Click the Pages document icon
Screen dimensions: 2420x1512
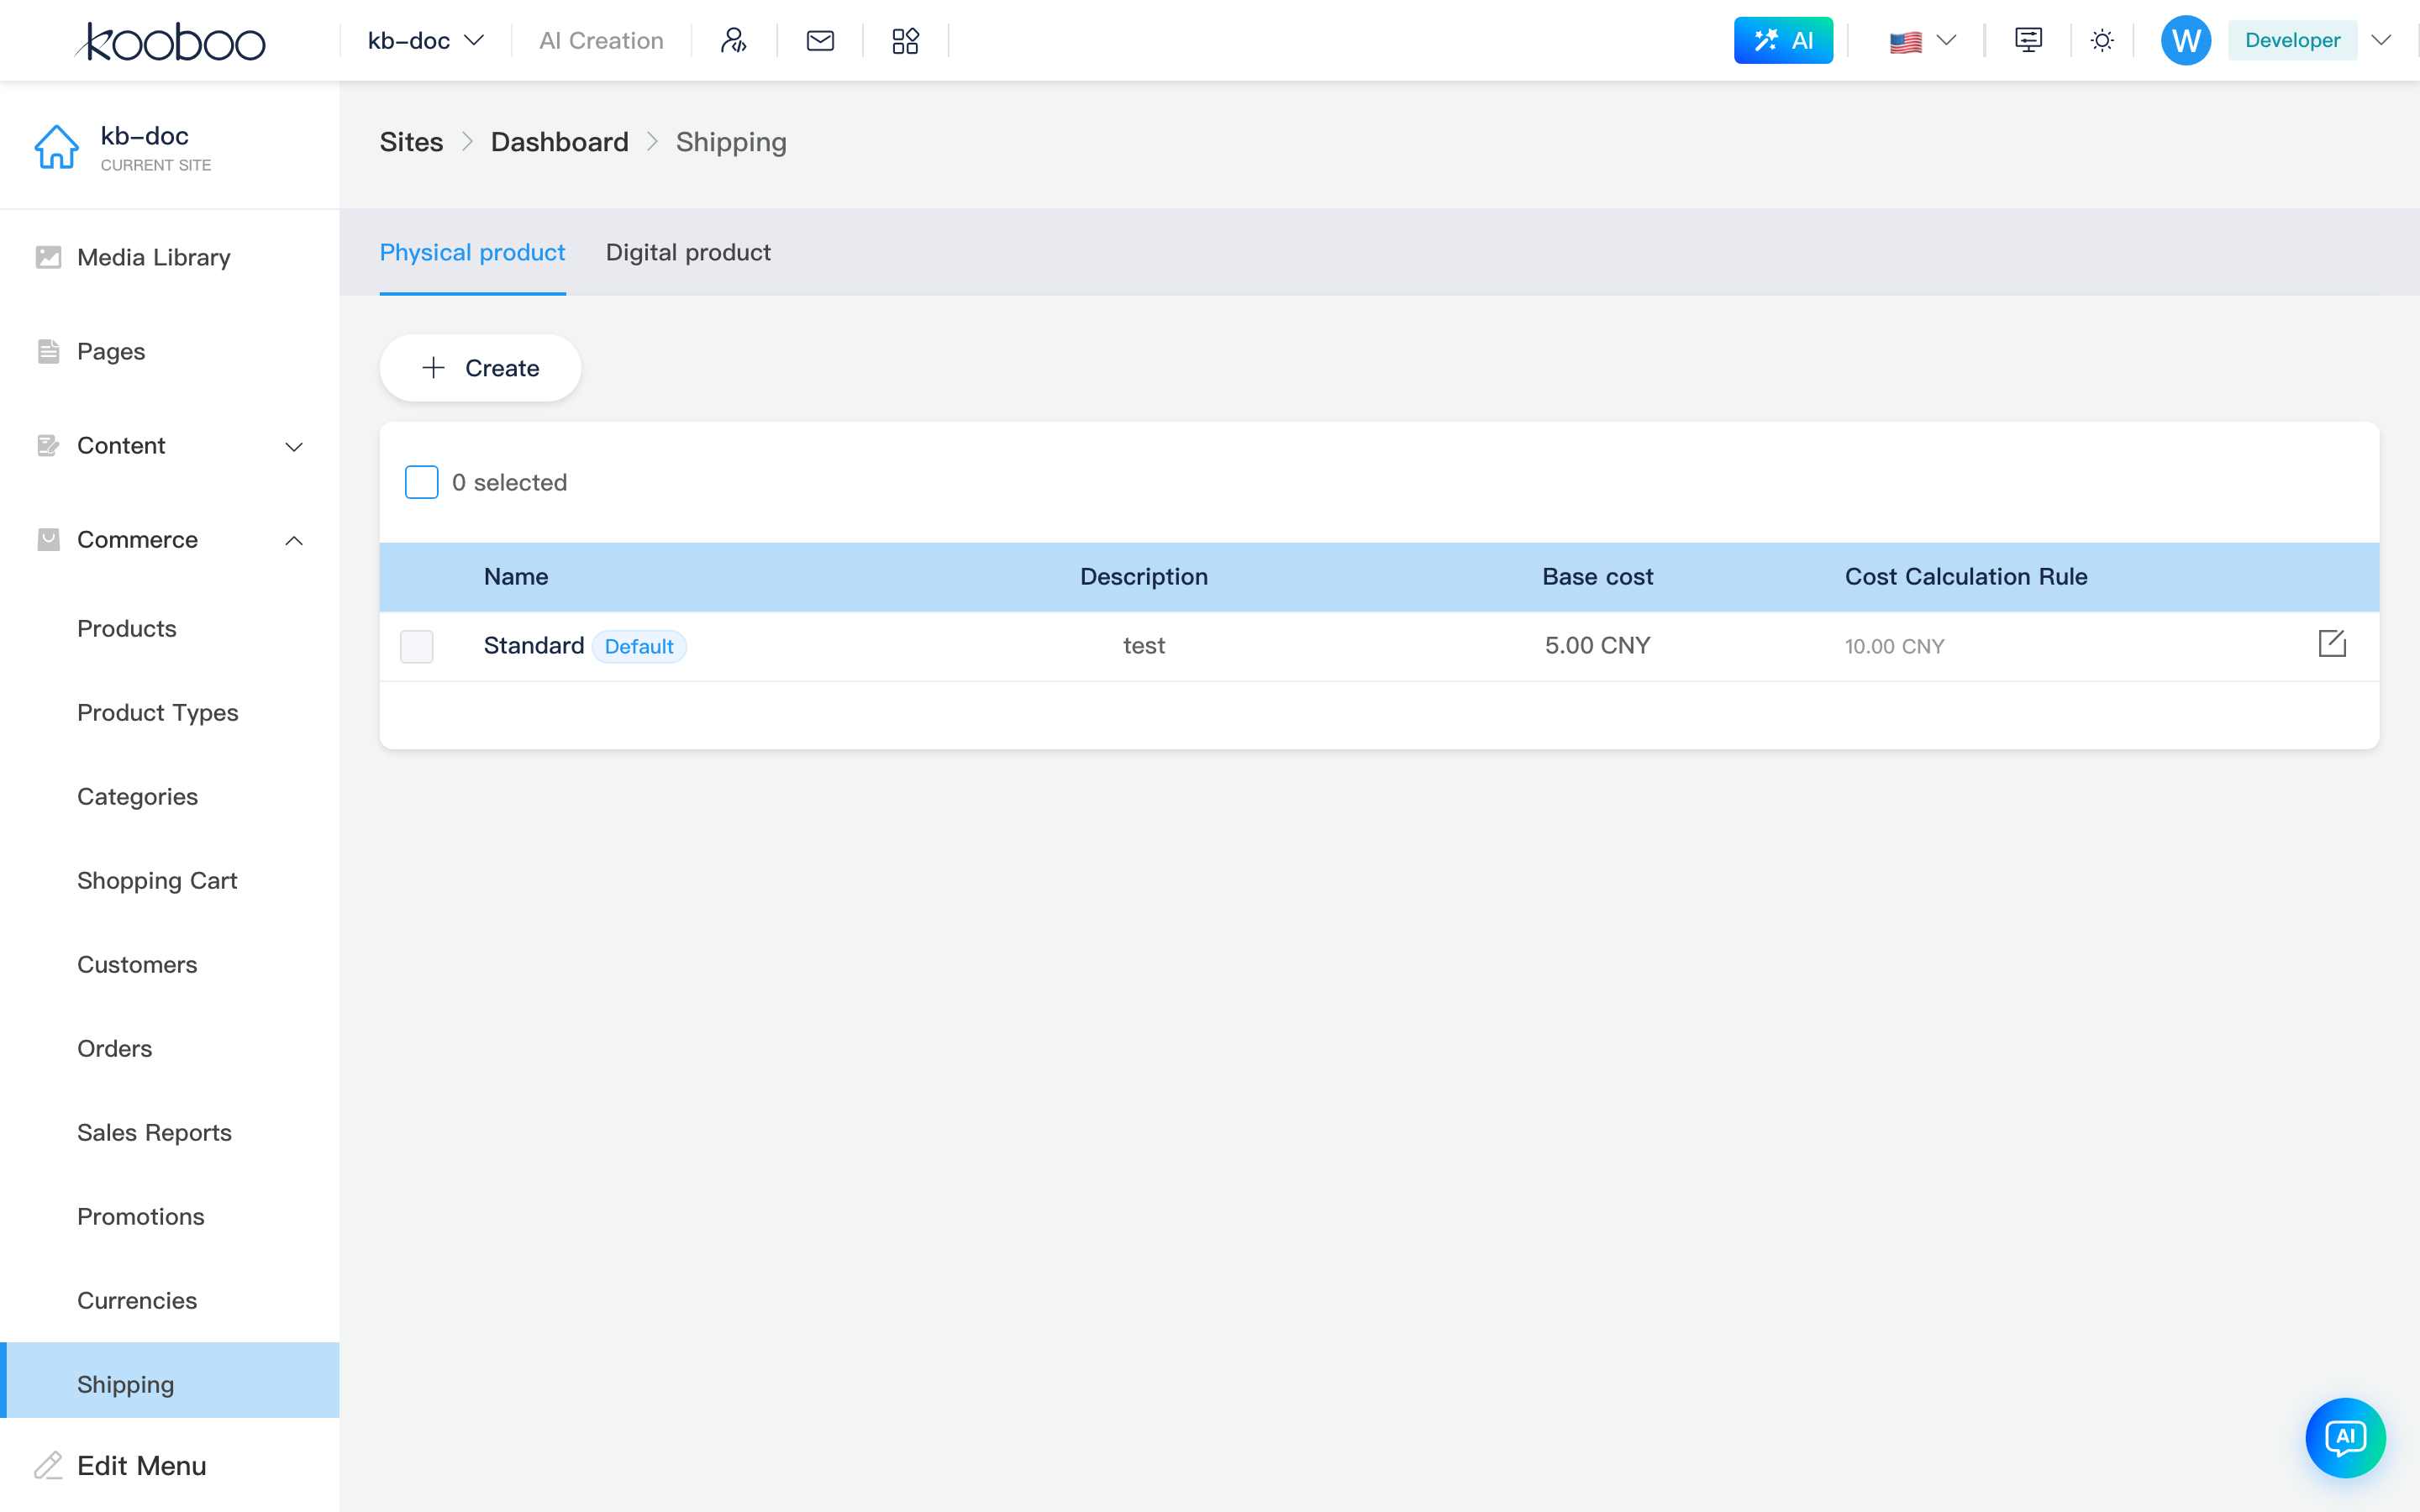(48, 351)
